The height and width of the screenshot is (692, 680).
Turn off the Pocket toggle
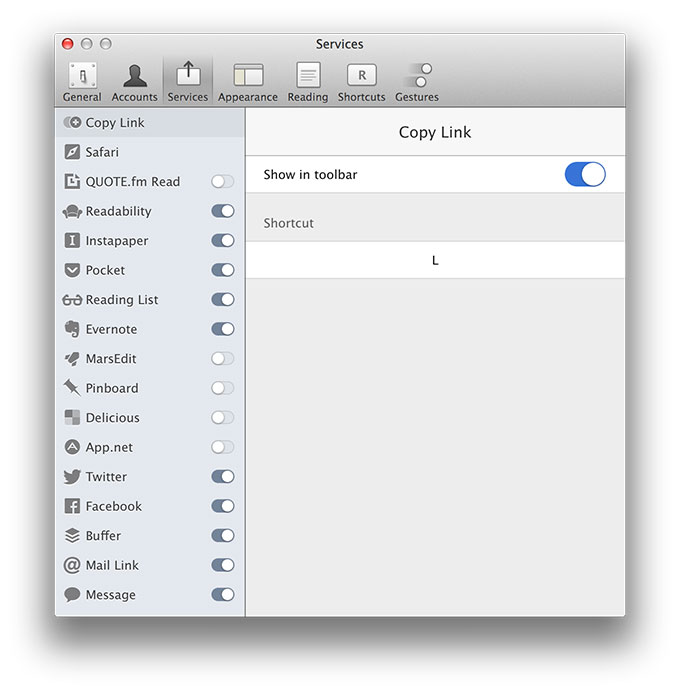point(222,270)
